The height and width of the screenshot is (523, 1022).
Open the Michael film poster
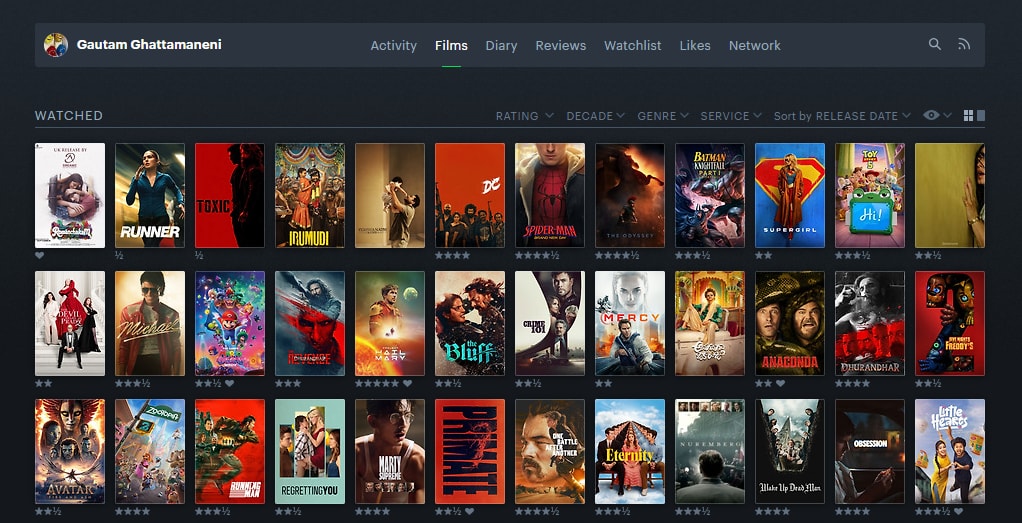[x=150, y=323]
